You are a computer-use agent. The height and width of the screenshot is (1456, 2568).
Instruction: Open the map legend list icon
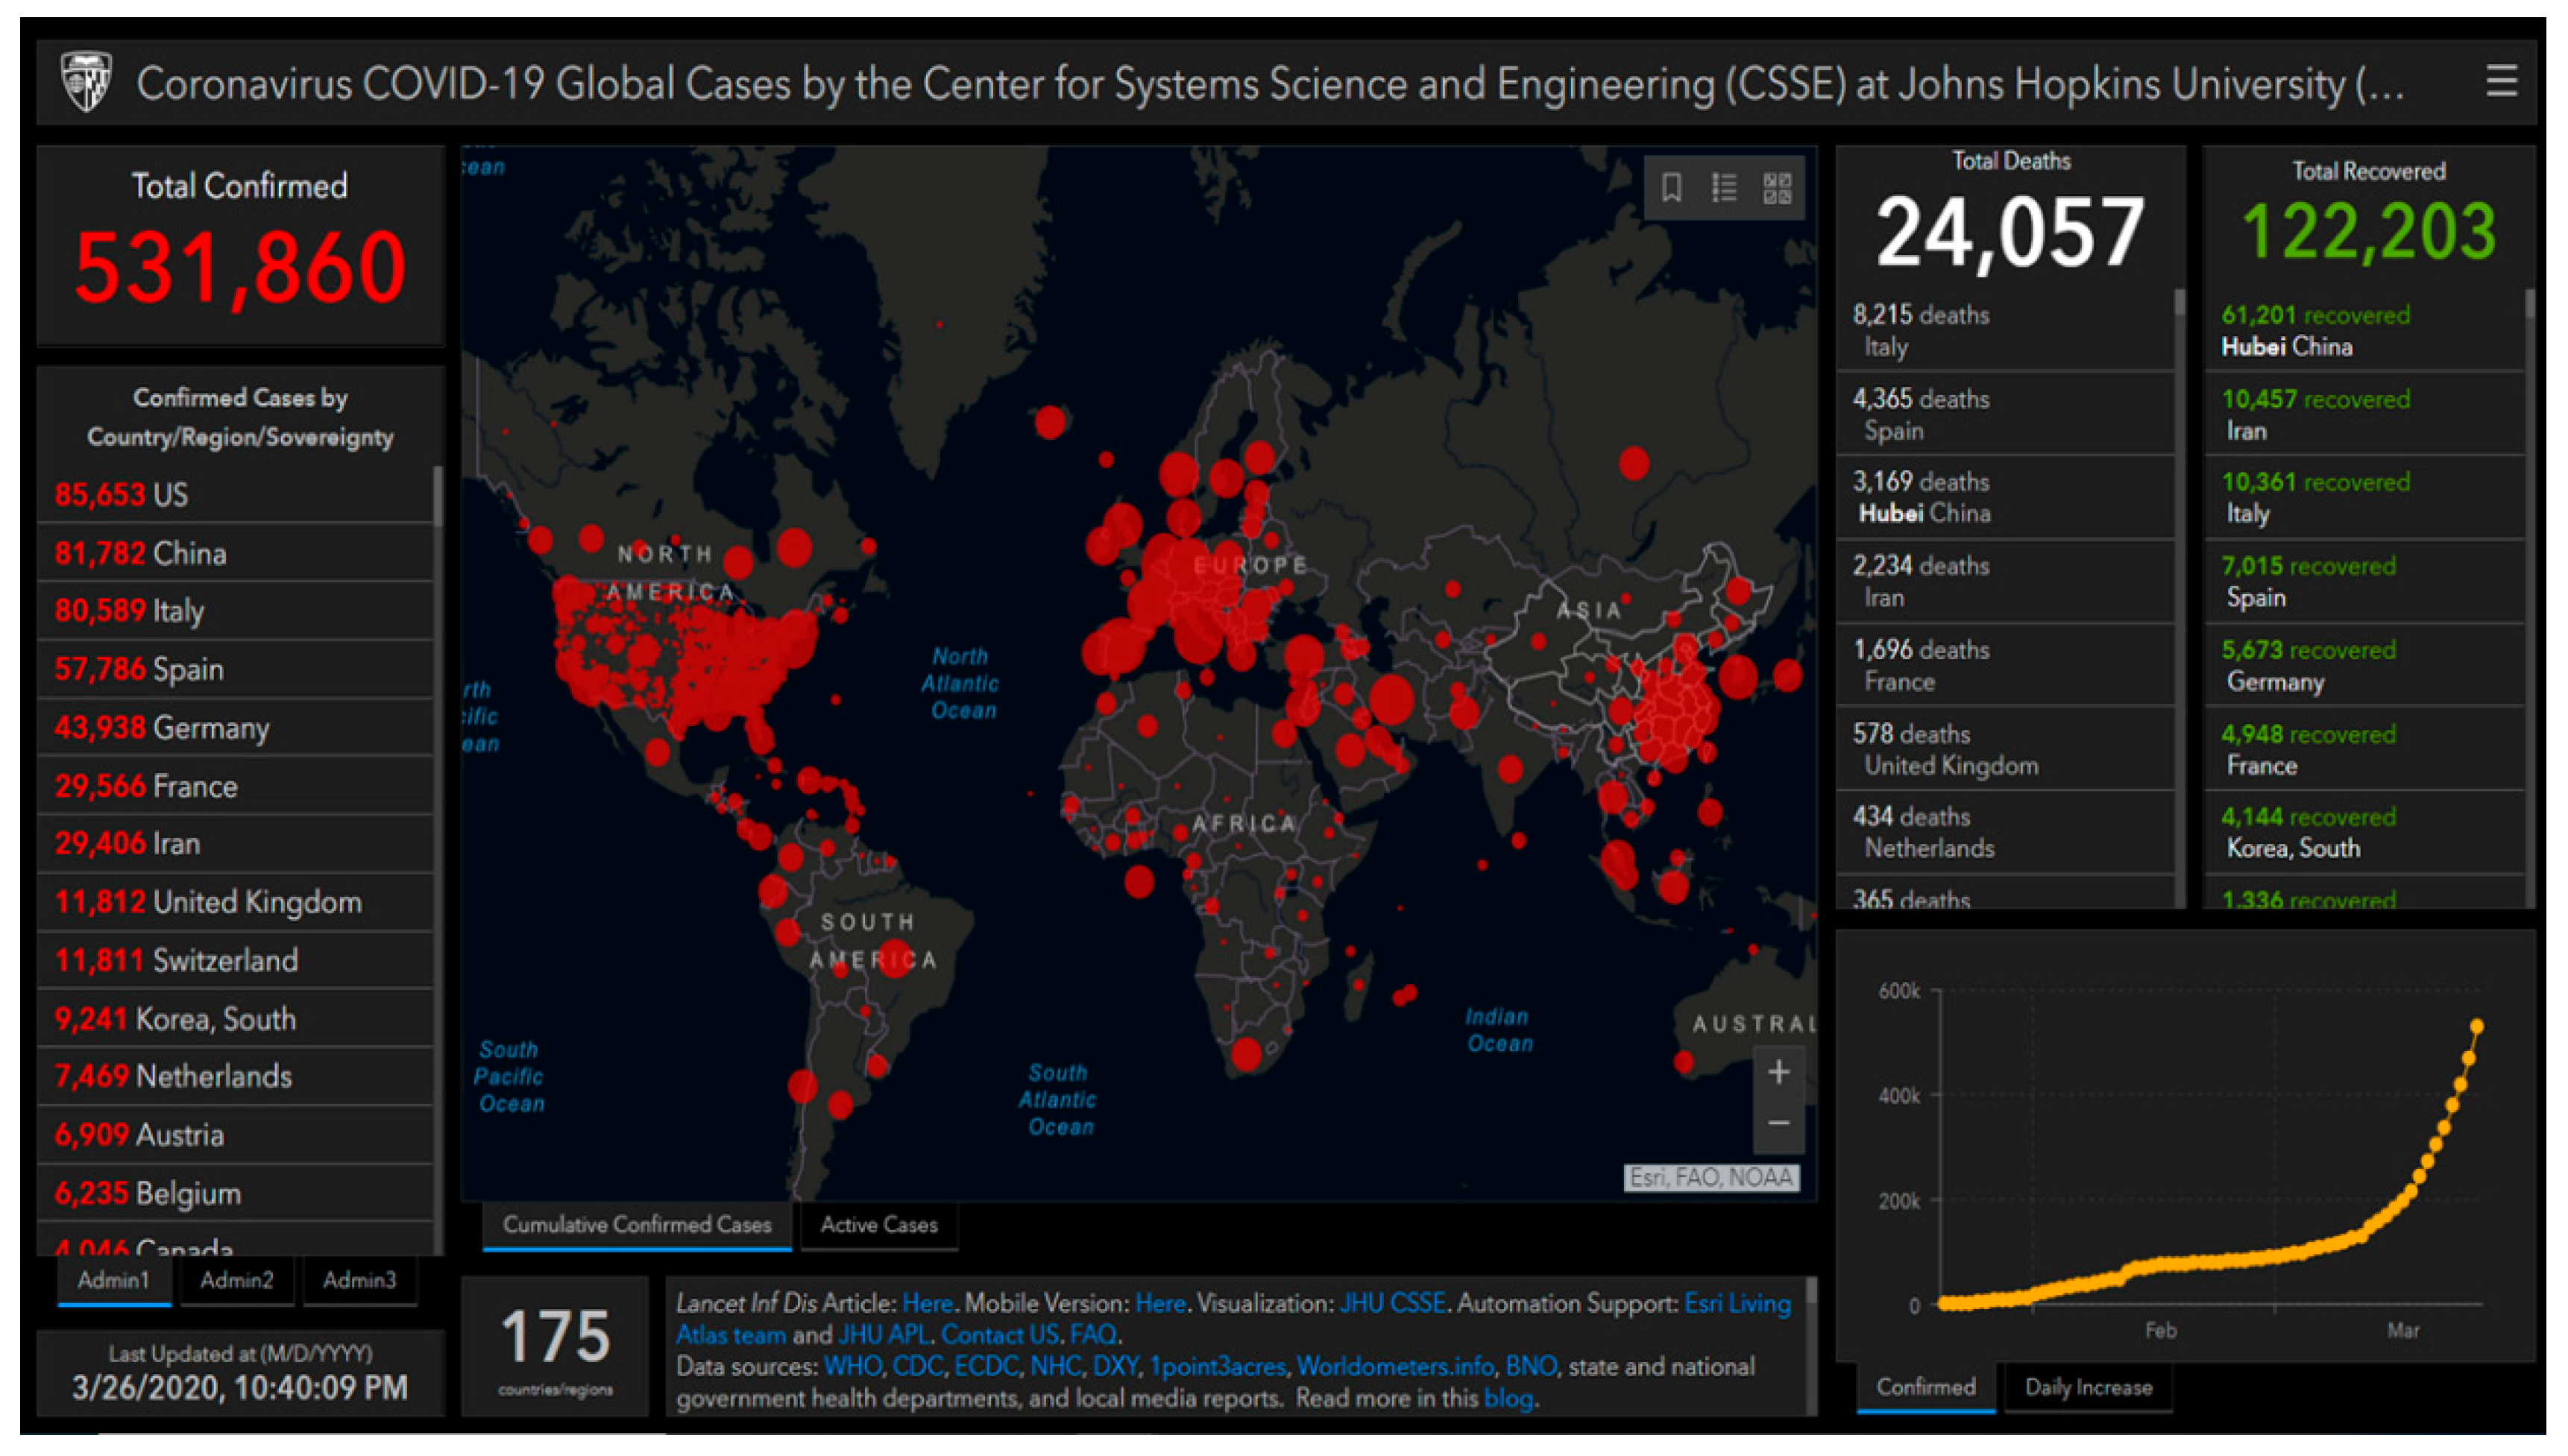[1724, 187]
